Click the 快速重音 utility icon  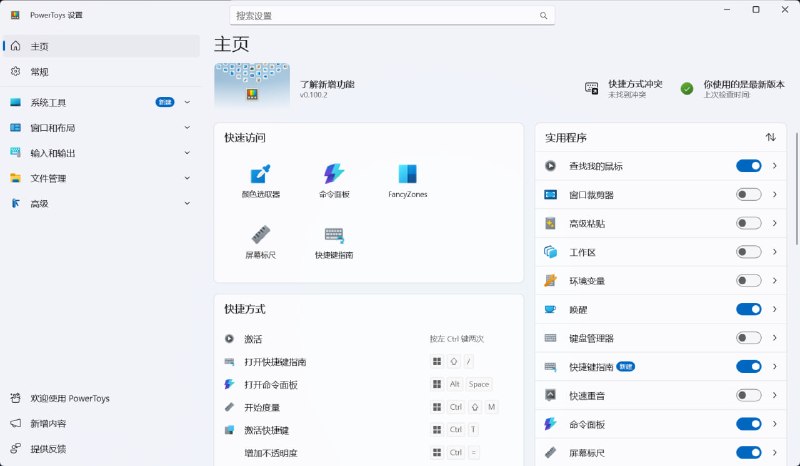551,395
